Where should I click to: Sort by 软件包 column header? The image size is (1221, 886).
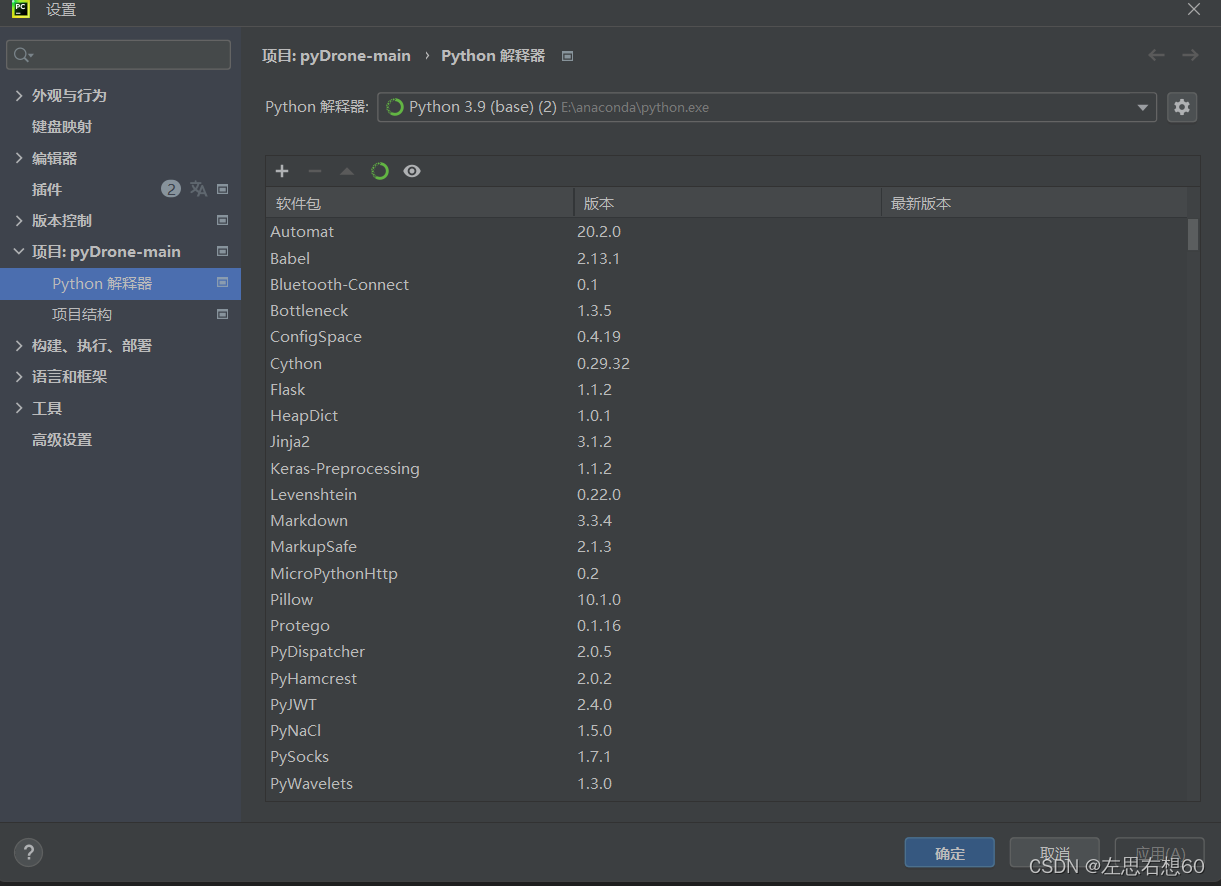click(419, 203)
